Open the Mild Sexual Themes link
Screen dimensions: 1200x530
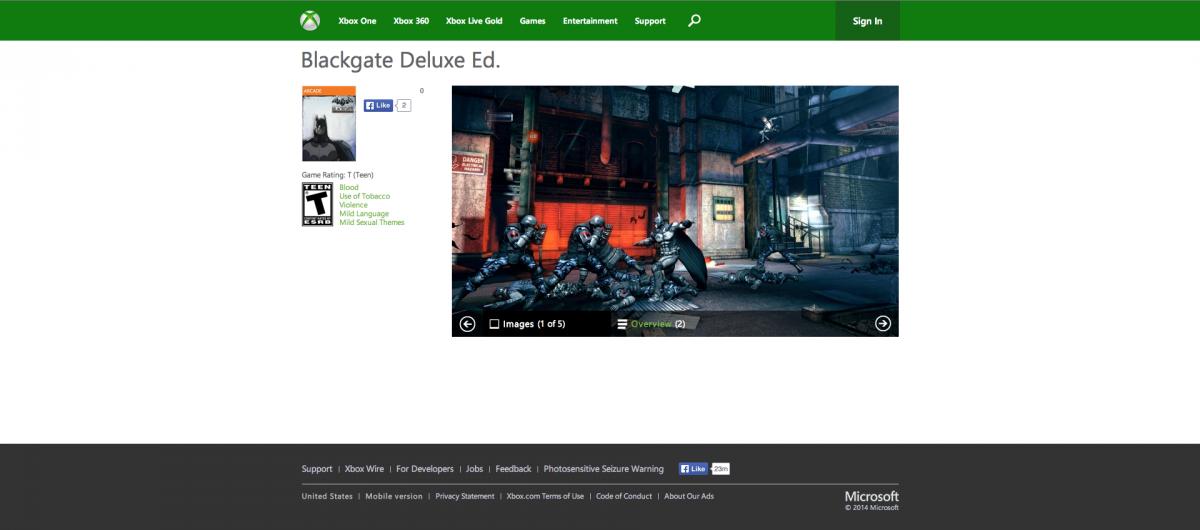(x=372, y=222)
